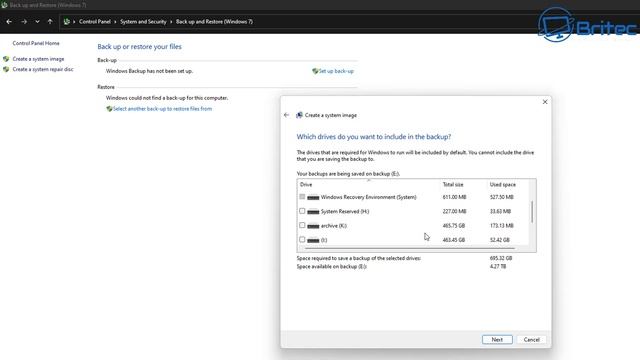Image resolution: width=640 pixels, height=360 pixels.
Task: Select 'System Reserved (H:)' row text
Action: pyautogui.click(x=345, y=211)
